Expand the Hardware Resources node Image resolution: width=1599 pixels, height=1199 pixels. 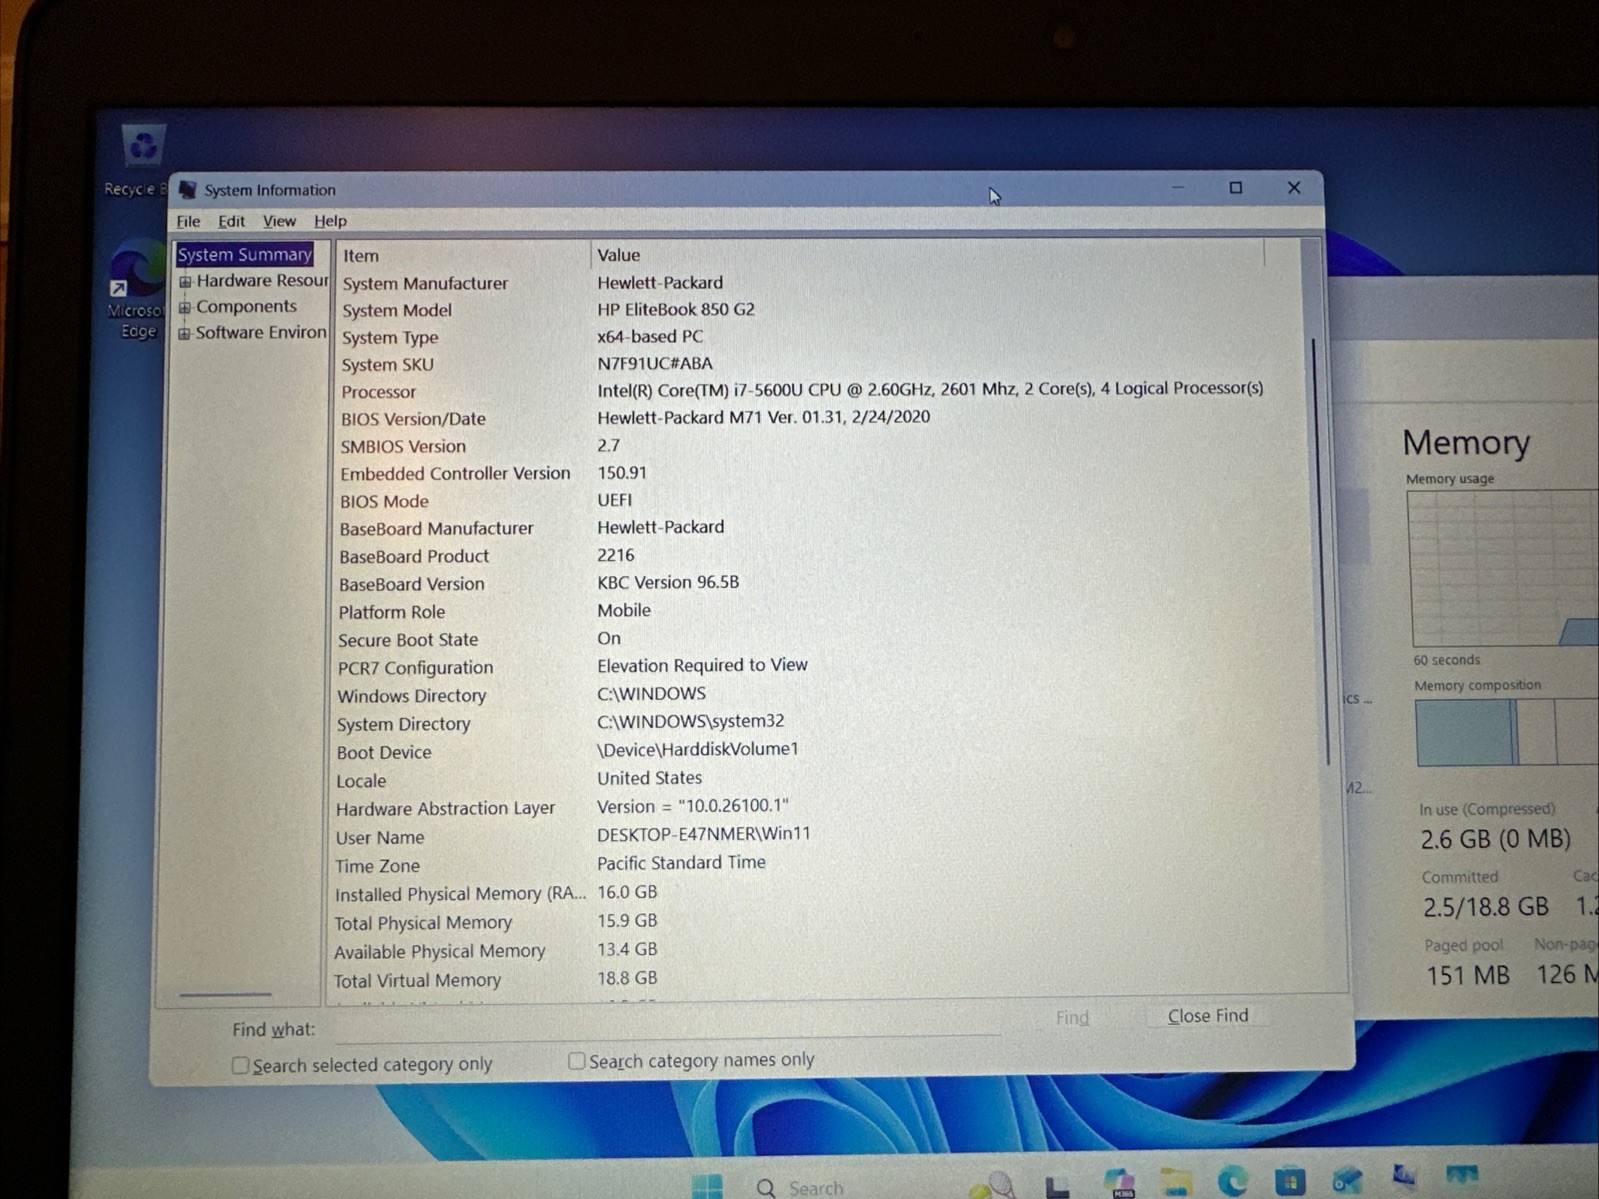click(x=185, y=282)
